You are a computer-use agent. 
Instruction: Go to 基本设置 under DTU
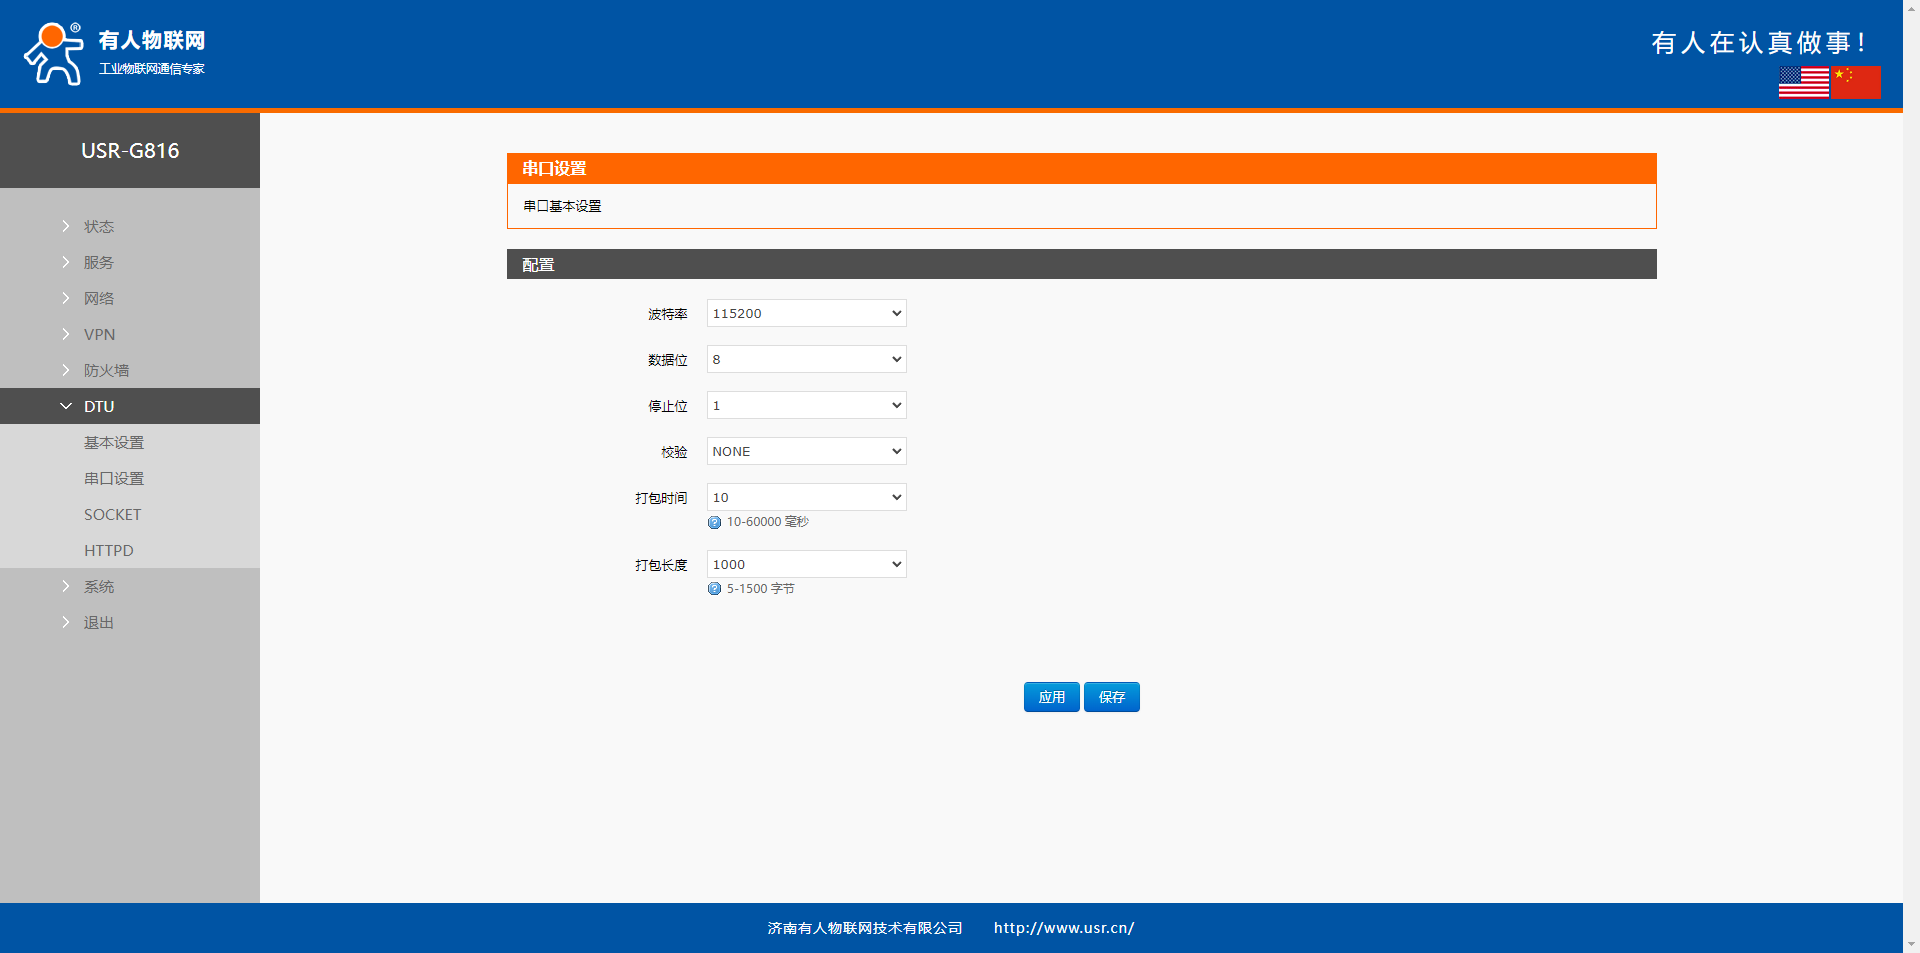click(114, 443)
